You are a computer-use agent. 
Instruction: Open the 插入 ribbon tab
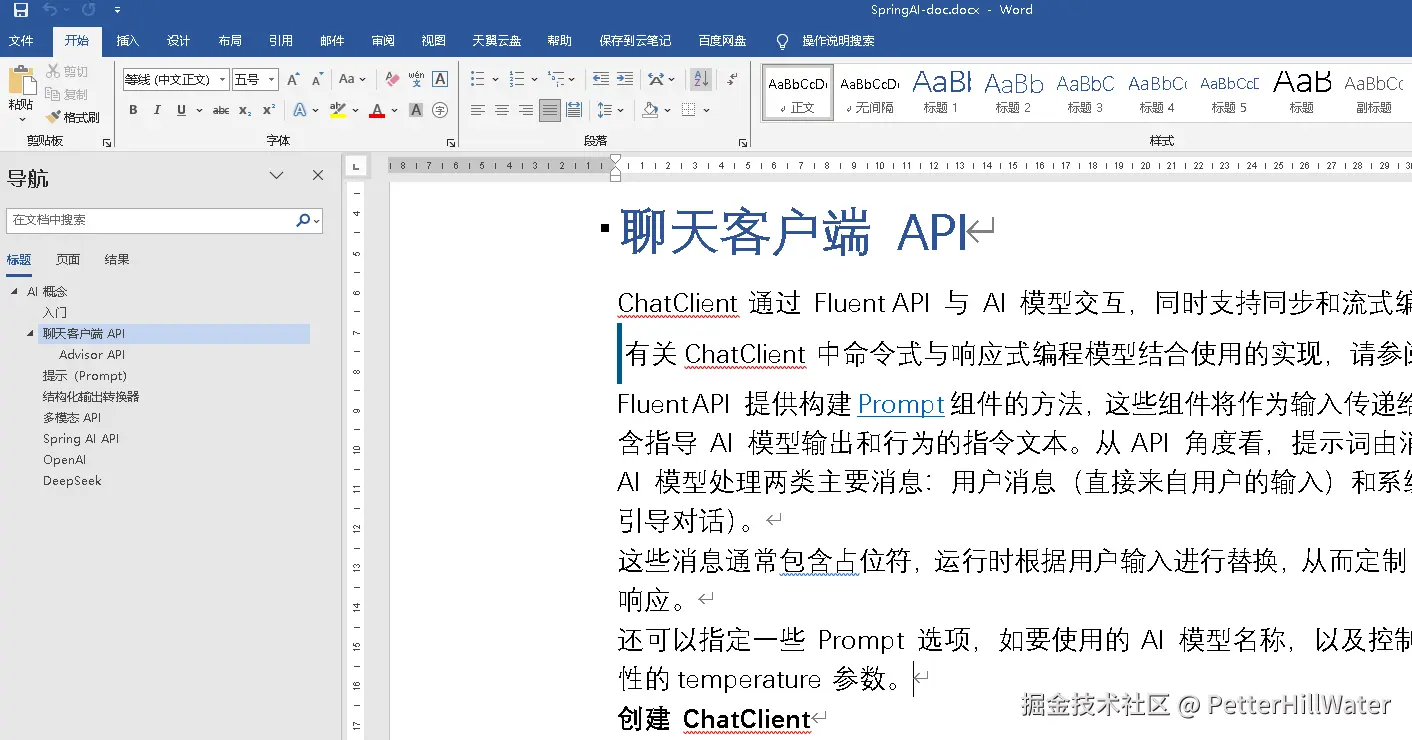(x=127, y=41)
